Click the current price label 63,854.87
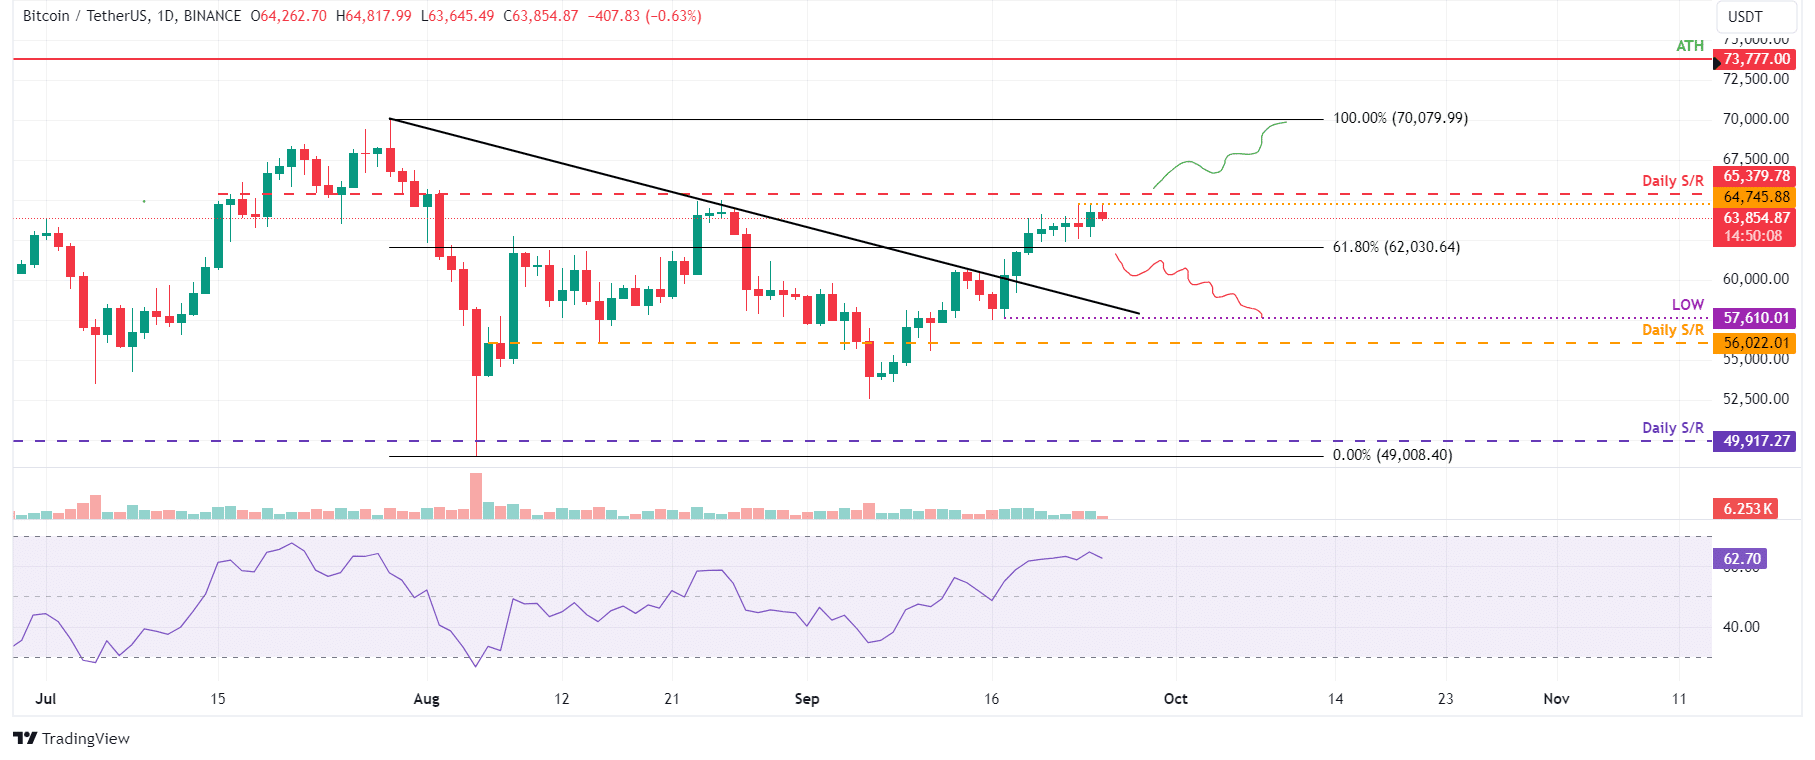 (x=1755, y=218)
